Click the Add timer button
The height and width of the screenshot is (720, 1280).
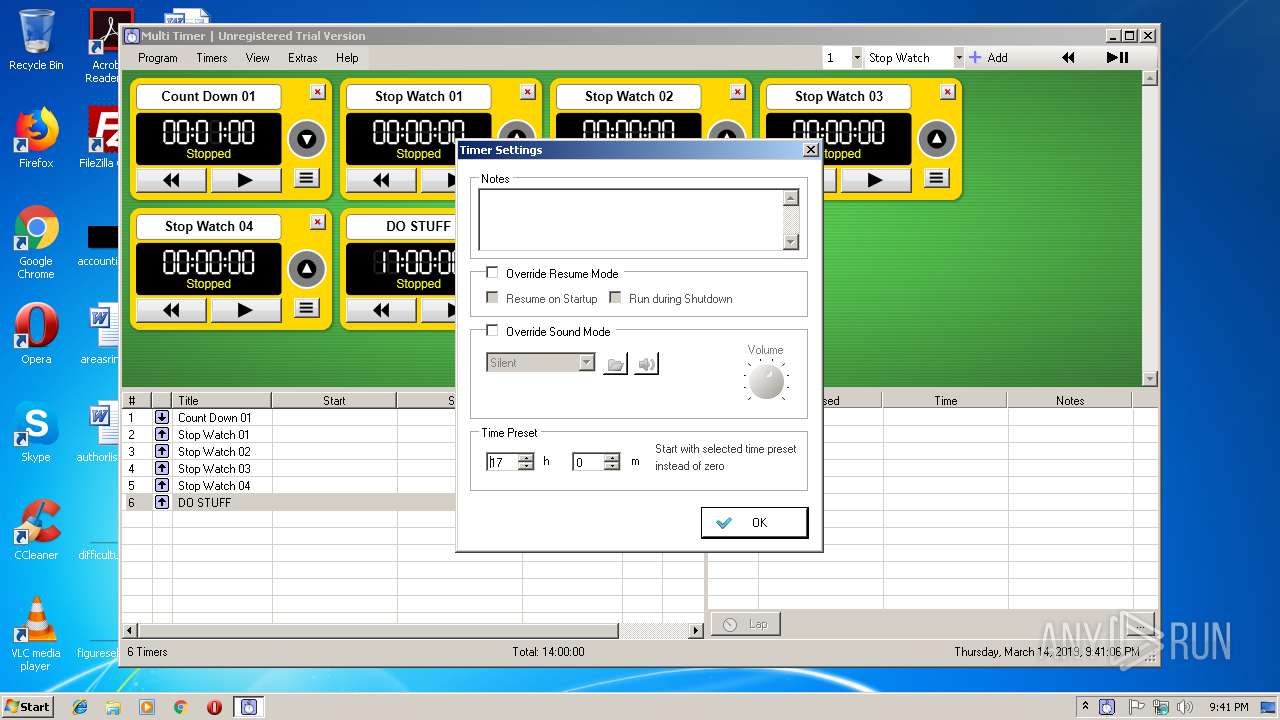[989, 58]
